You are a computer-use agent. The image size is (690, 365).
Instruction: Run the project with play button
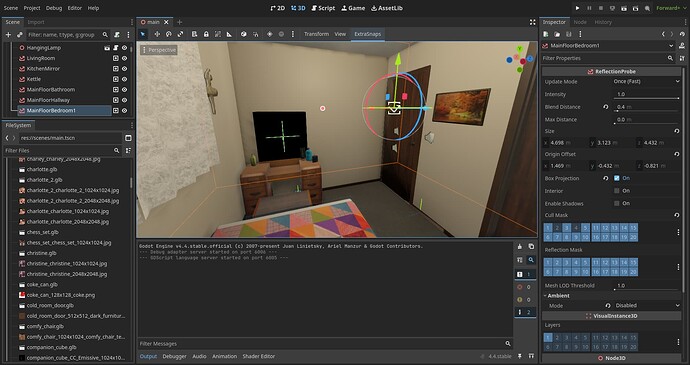pos(577,8)
